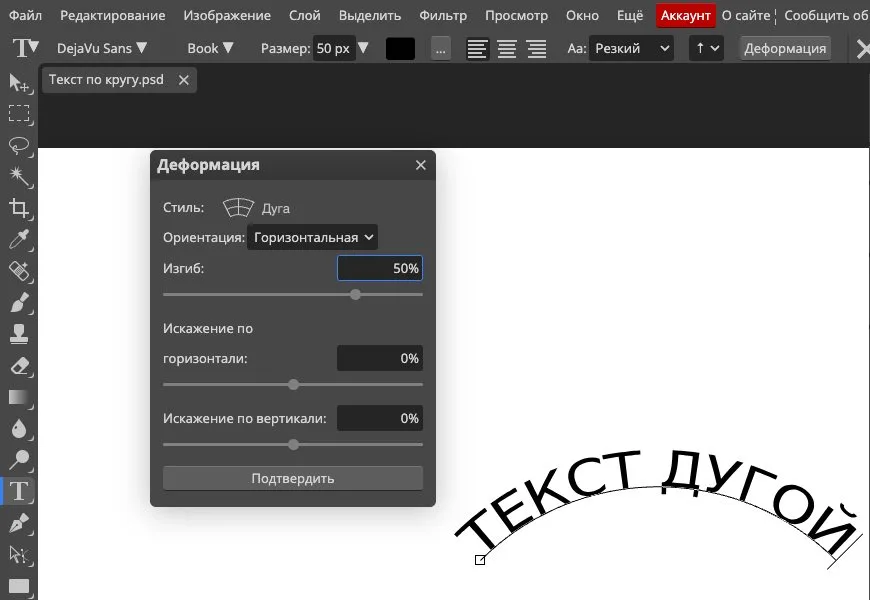Open the Ориентация dropdown
The height and width of the screenshot is (600, 870).
[312, 238]
